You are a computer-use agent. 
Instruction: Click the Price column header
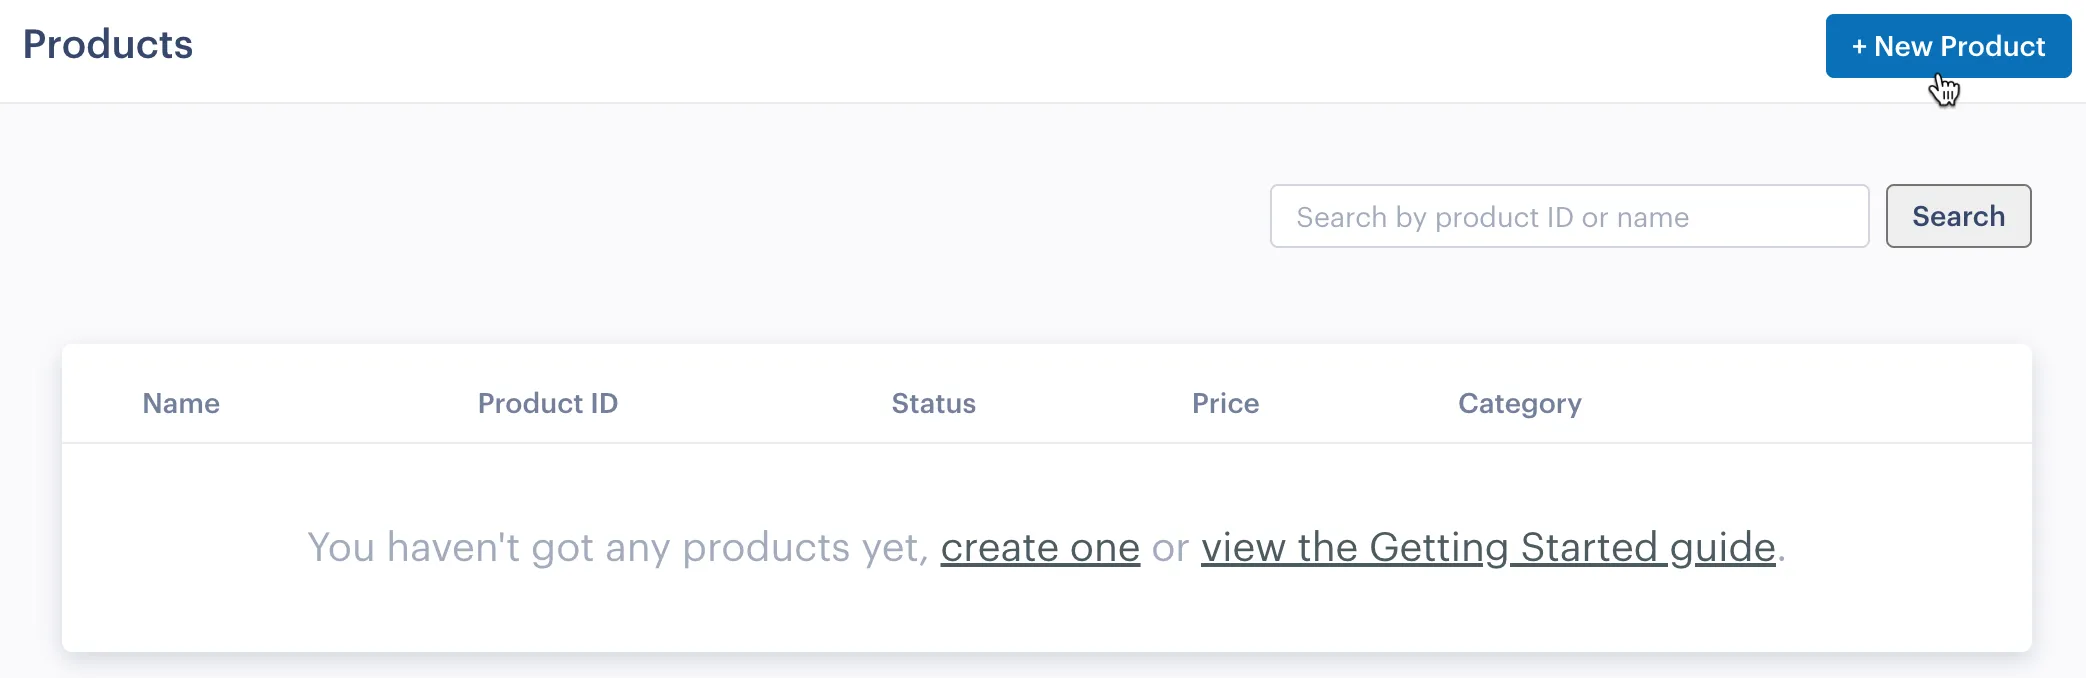pos(1224,404)
